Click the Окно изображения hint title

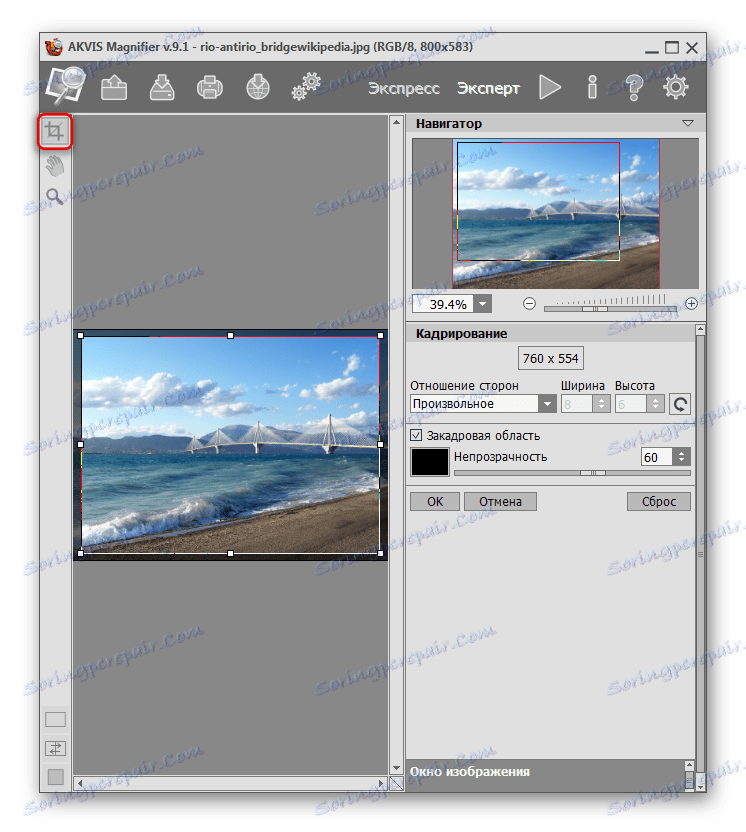pos(470,772)
